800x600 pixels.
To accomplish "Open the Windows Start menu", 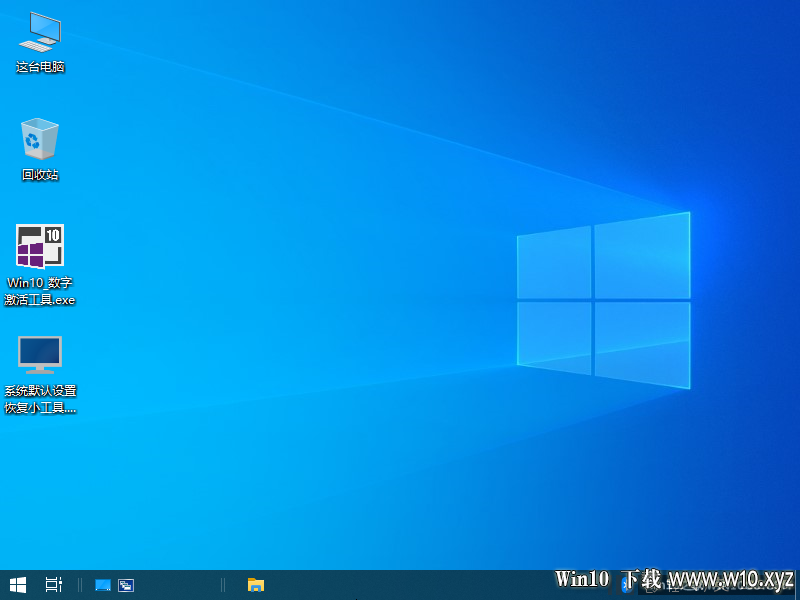I will click(18, 585).
